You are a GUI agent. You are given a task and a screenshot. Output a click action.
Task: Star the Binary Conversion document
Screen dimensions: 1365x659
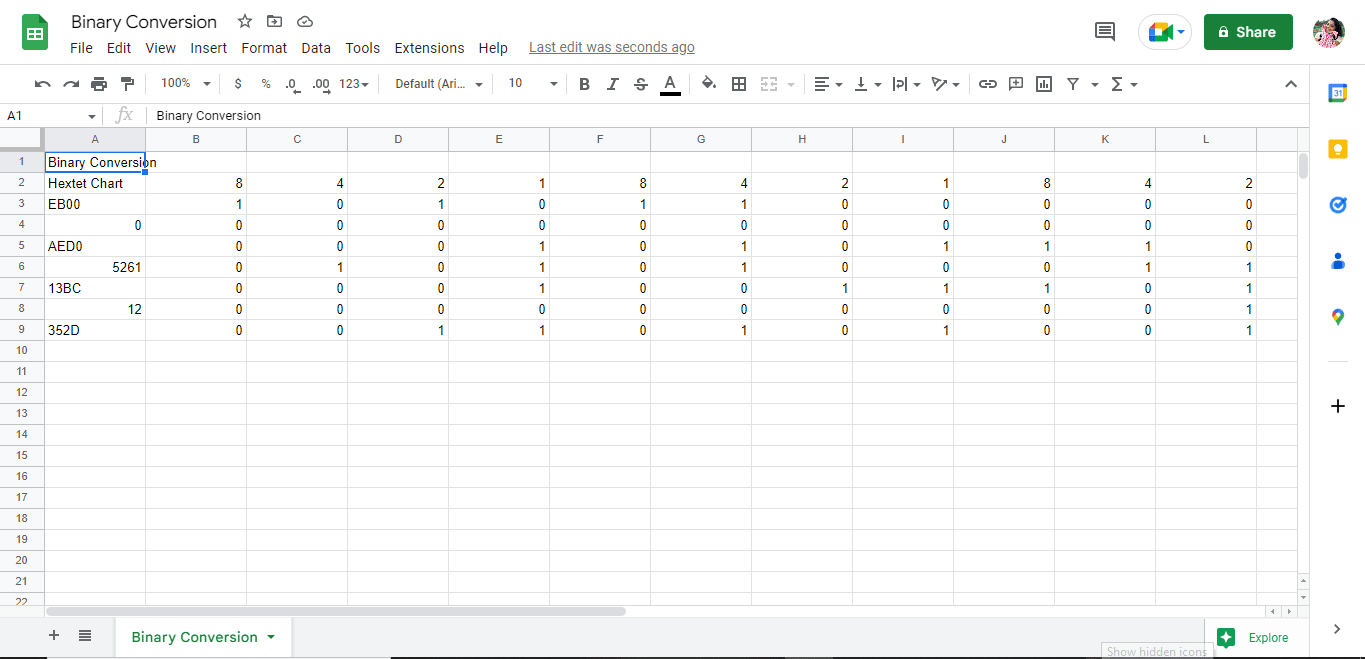point(245,21)
